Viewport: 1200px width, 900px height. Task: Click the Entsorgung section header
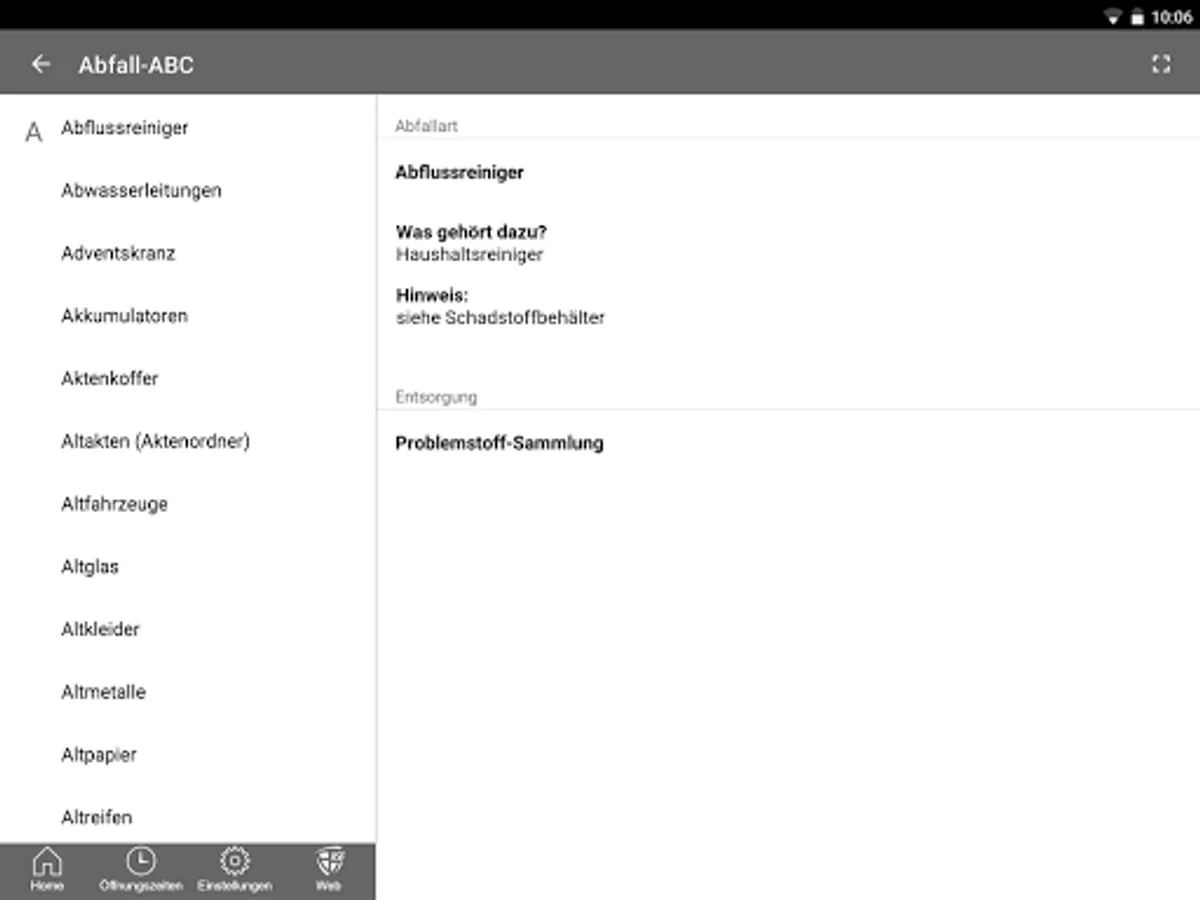point(436,397)
